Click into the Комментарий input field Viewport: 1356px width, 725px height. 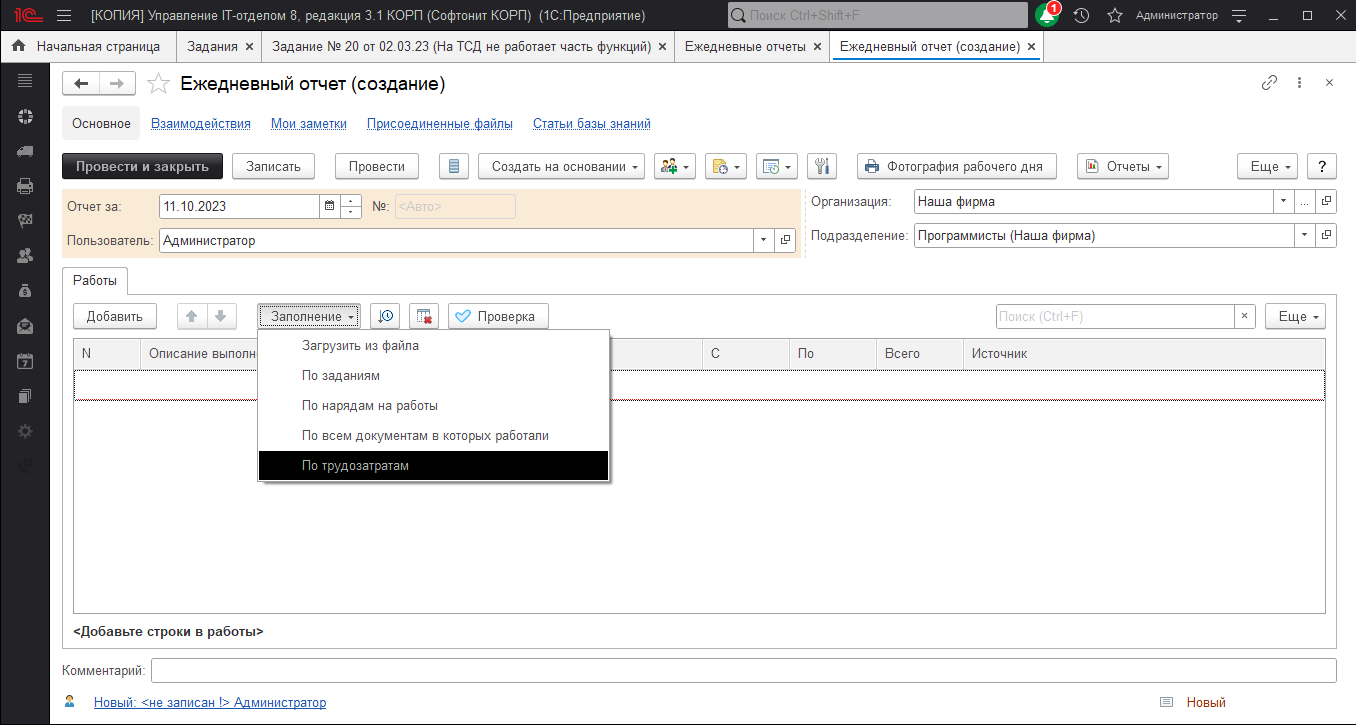point(742,670)
